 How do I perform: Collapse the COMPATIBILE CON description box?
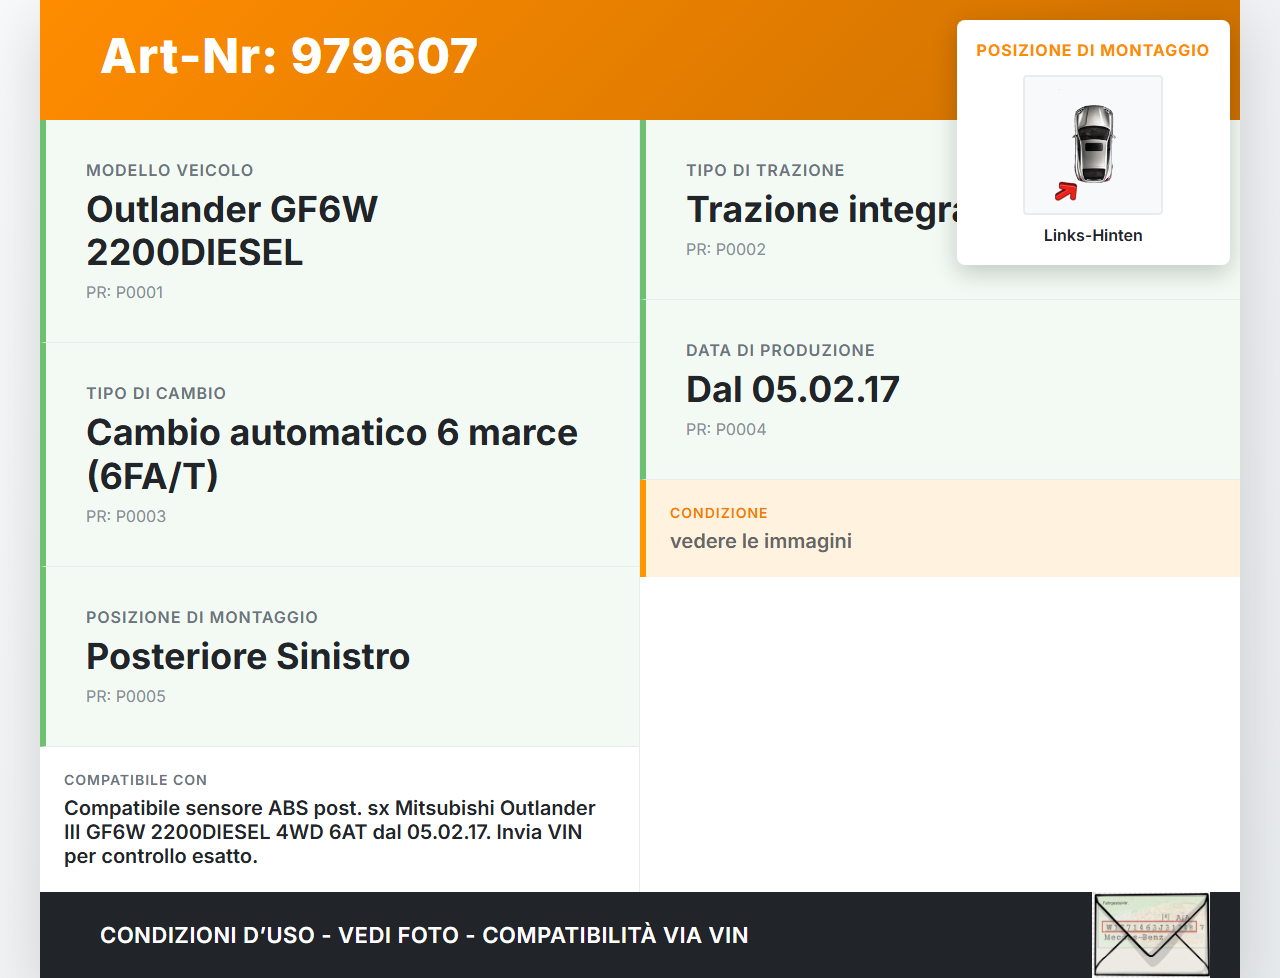[x=340, y=819]
